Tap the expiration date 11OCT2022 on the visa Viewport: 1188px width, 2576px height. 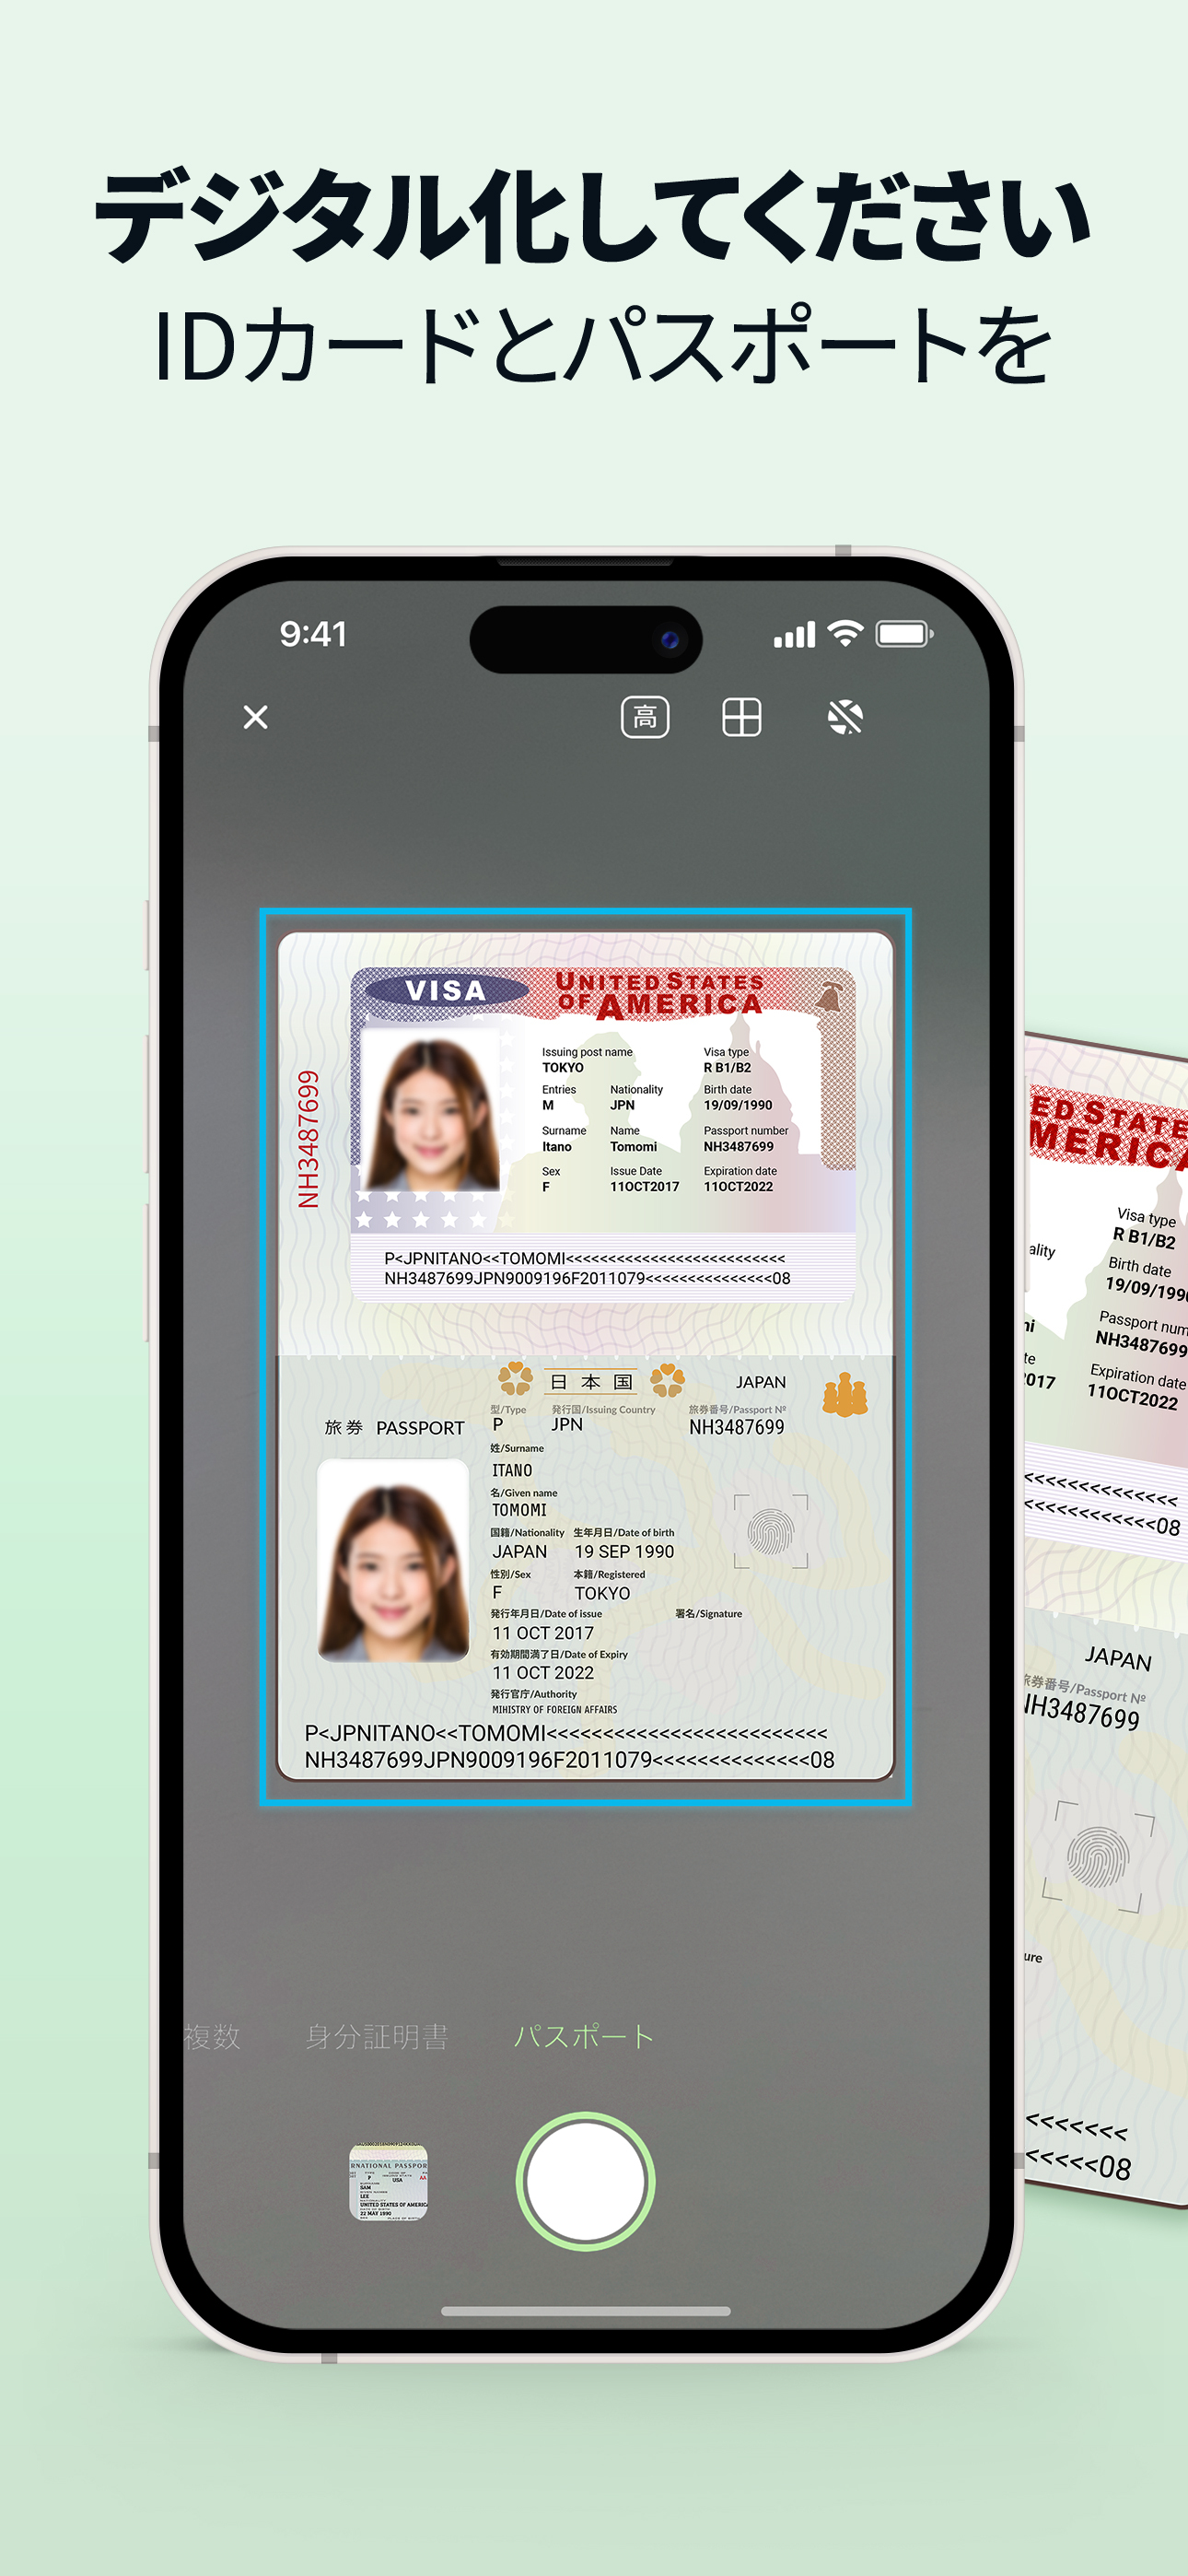738,1186
